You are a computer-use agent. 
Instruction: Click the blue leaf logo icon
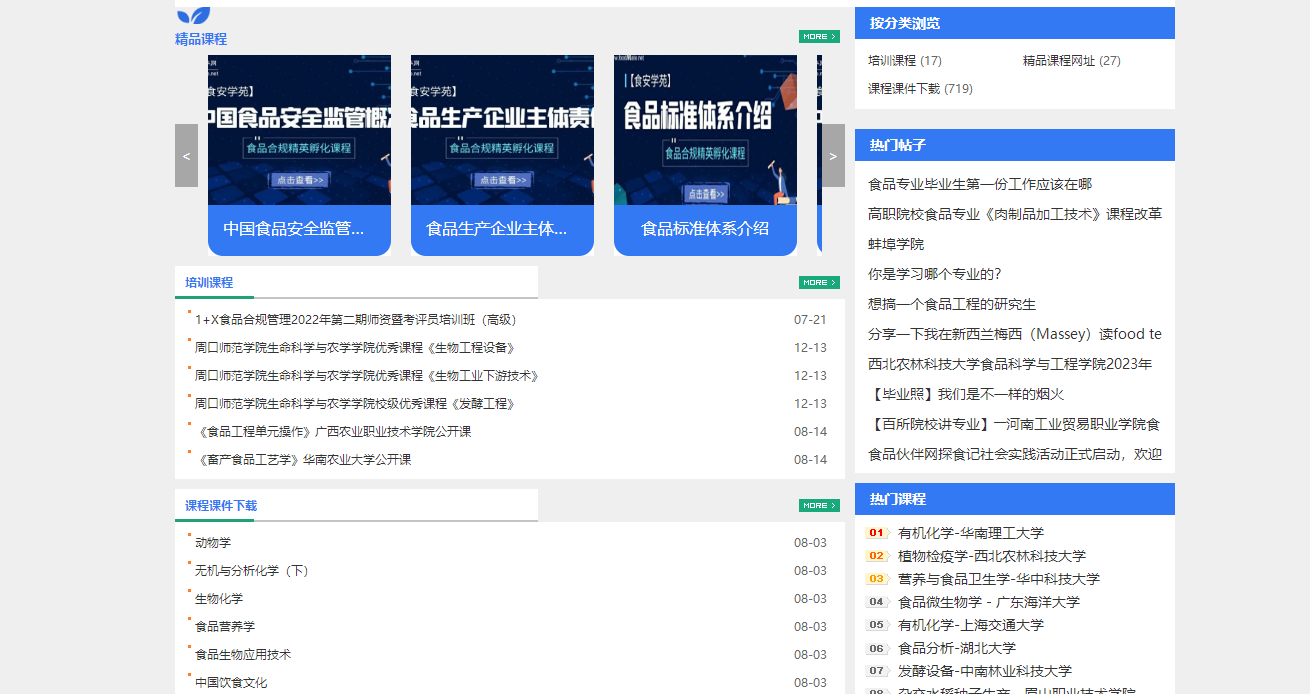pyautogui.click(x=193, y=15)
